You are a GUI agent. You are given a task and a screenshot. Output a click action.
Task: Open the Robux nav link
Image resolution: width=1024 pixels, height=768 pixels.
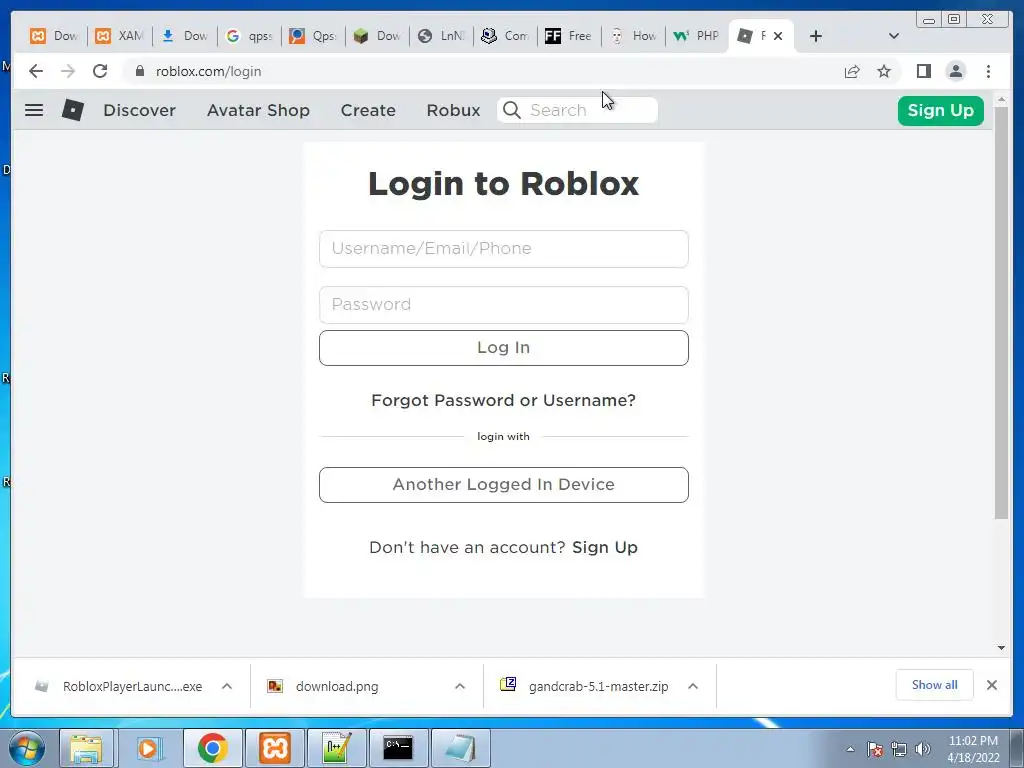tap(453, 110)
